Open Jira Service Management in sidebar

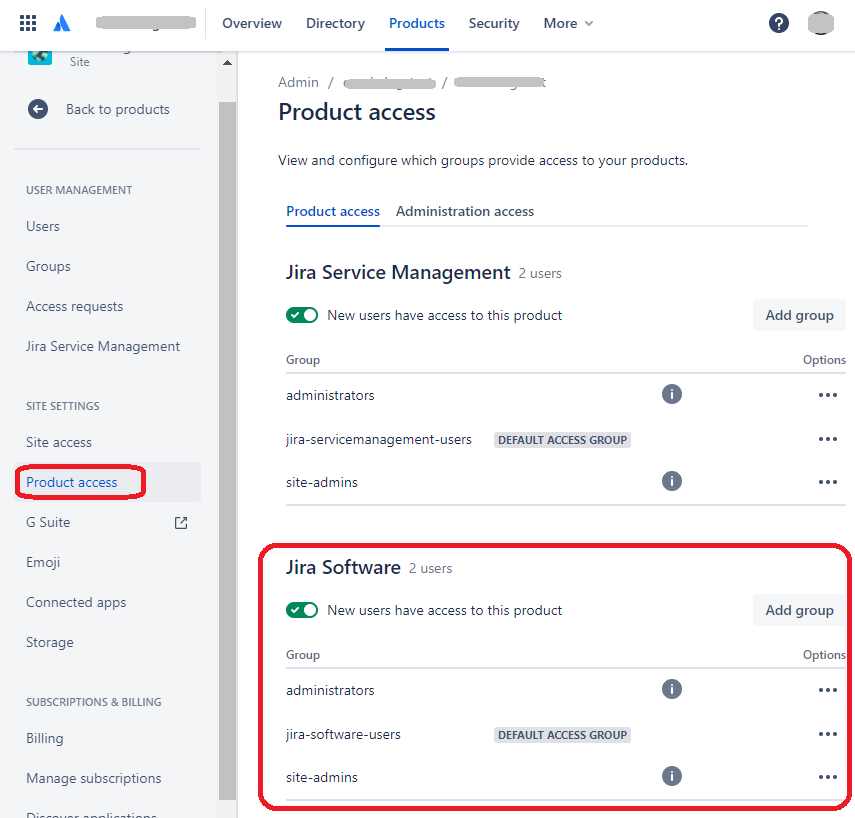pyautogui.click(x=103, y=347)
